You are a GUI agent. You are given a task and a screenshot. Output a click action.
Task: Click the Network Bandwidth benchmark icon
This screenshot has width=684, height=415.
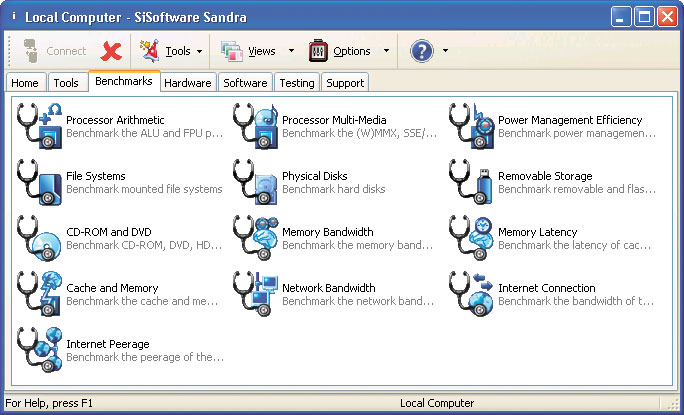point(255,294)
